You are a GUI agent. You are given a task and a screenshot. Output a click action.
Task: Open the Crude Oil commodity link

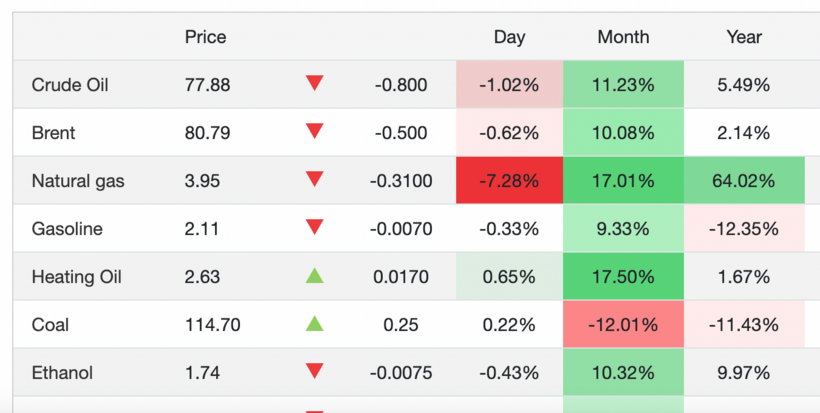(70, 85)
